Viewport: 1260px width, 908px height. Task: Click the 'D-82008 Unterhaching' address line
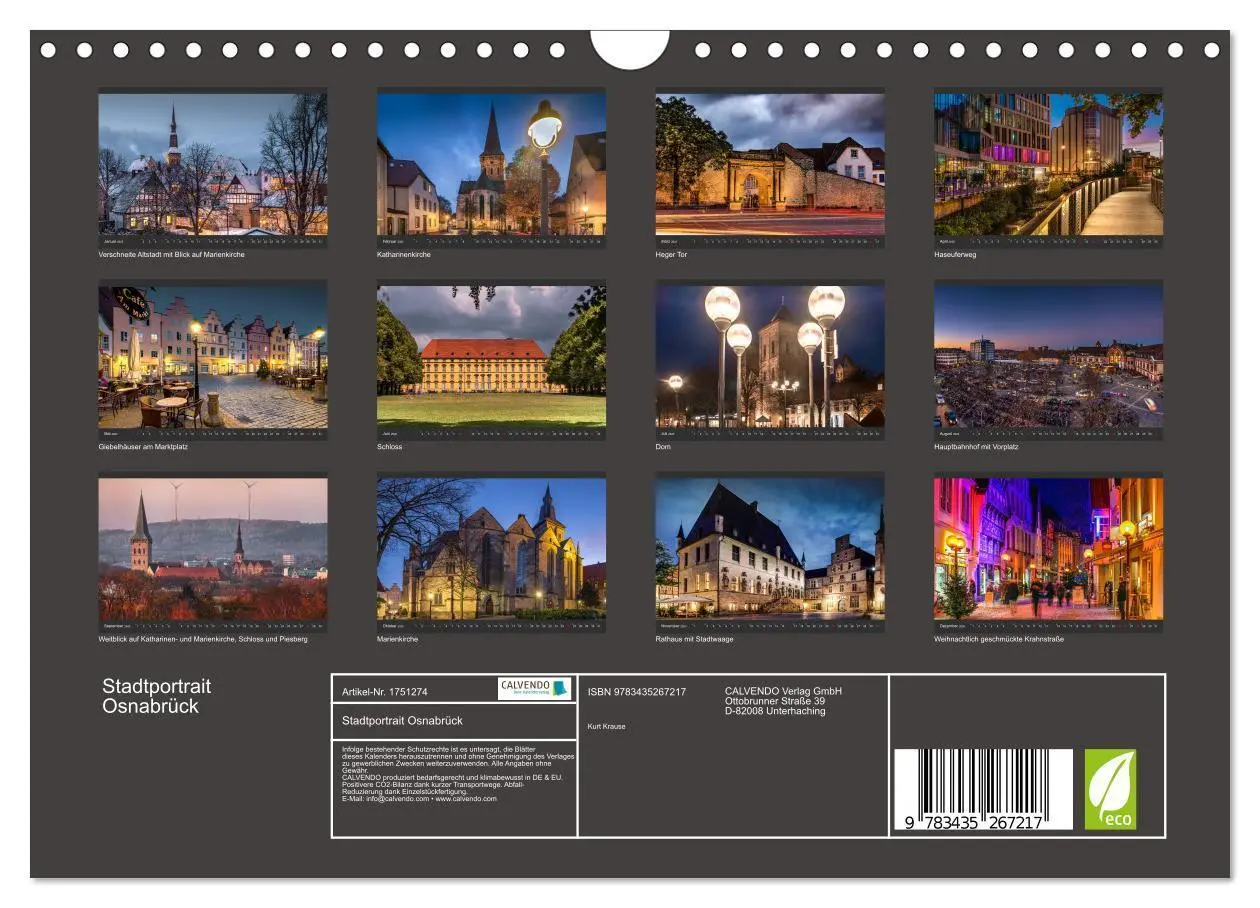pos(775,711)
